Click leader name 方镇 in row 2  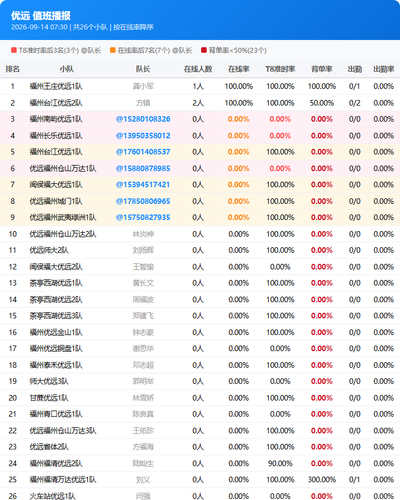point(143,103)
